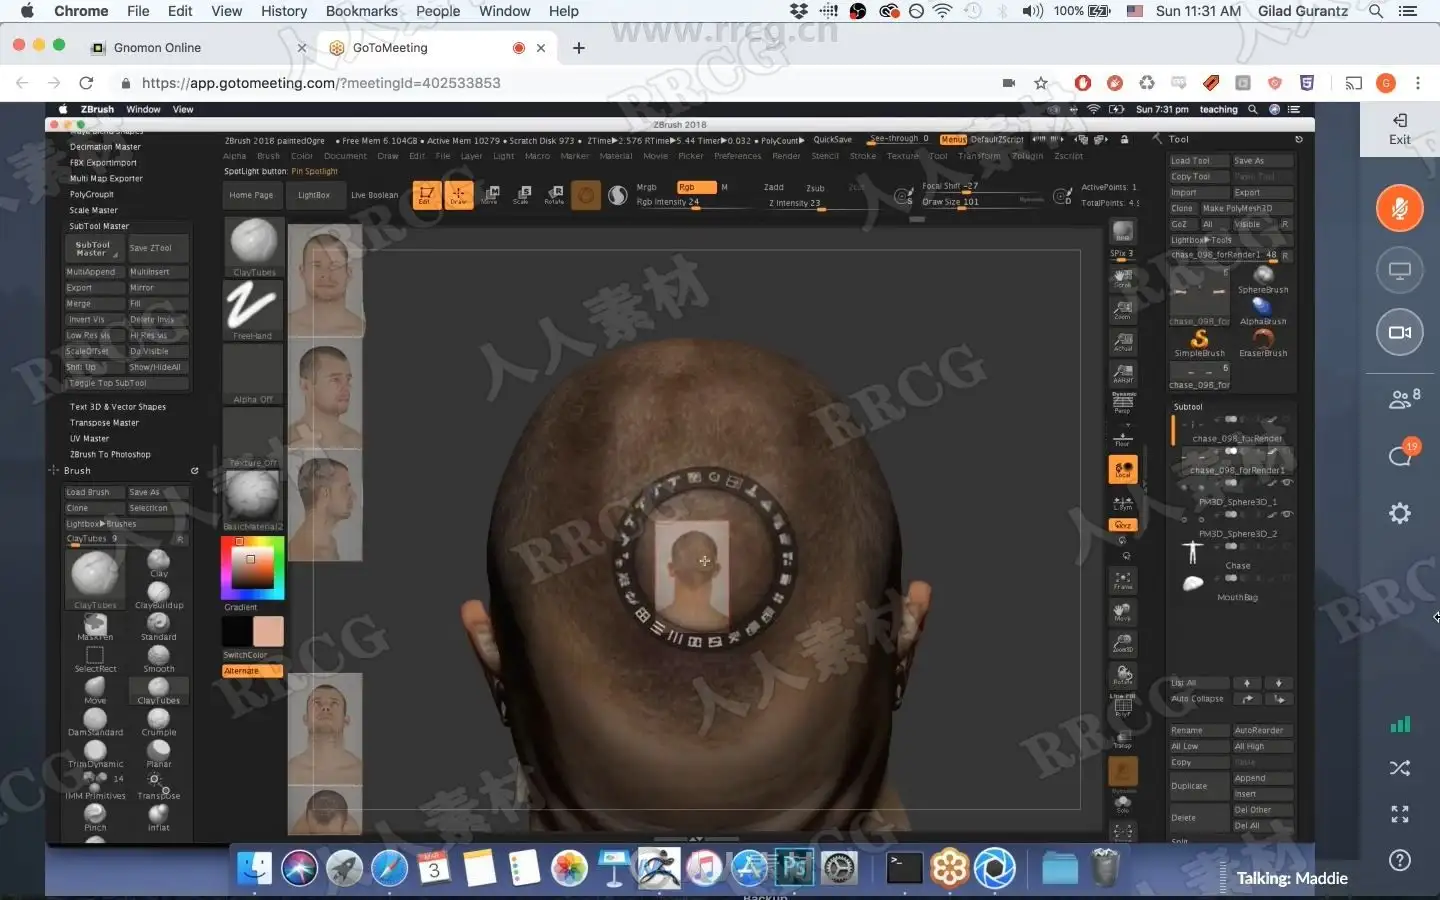Toggle Live Boolean mode
This screenshot has width=1440, height=900.
click(x=374, y=195)
